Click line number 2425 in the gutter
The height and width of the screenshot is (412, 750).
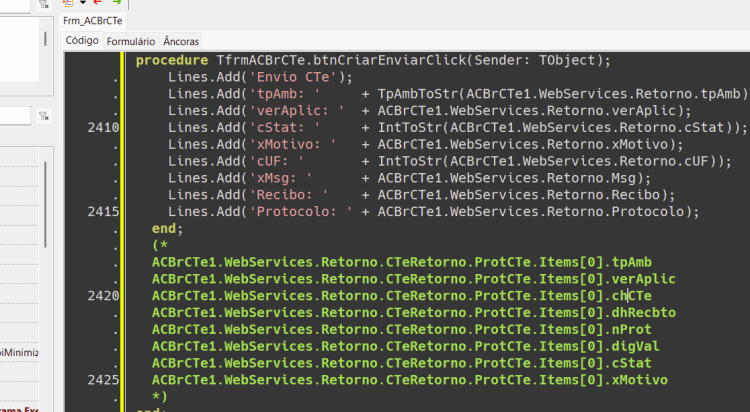tap(103, 380)
